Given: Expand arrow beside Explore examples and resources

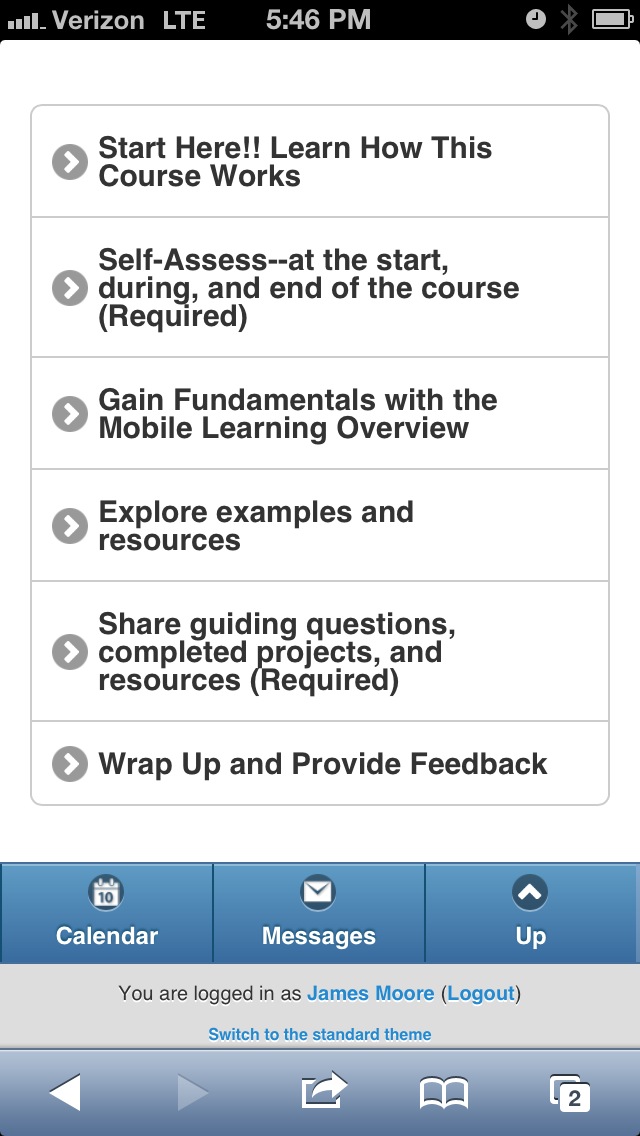Looking at the screenshot, I should click(x=69, y=526).
